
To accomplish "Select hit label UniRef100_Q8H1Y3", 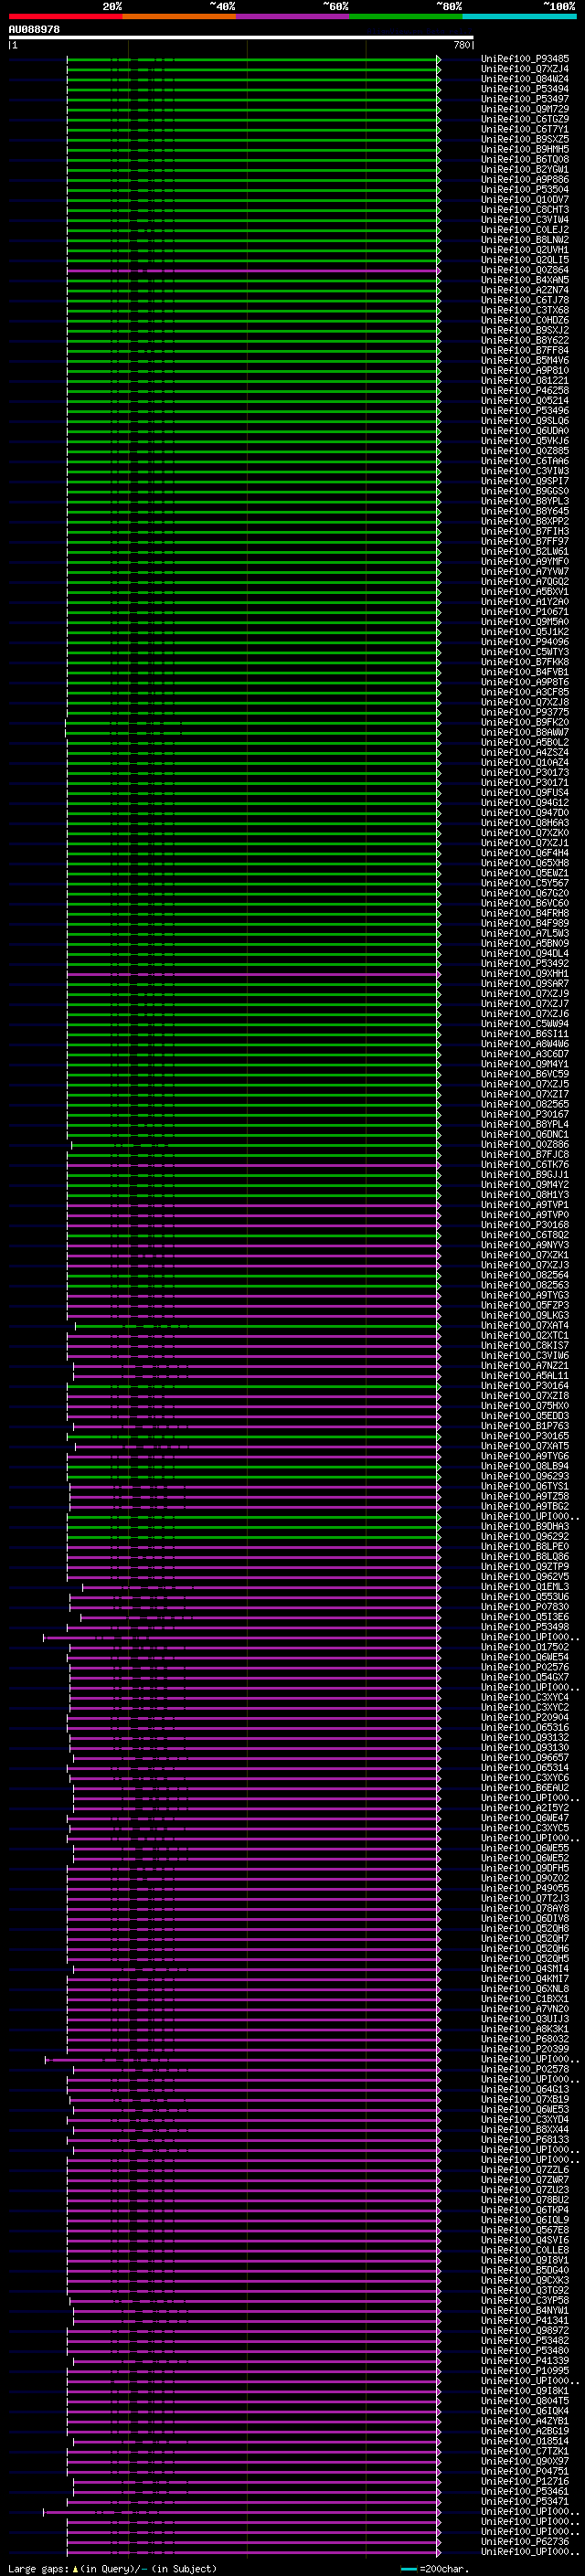I will click(x=525, y=1194).
